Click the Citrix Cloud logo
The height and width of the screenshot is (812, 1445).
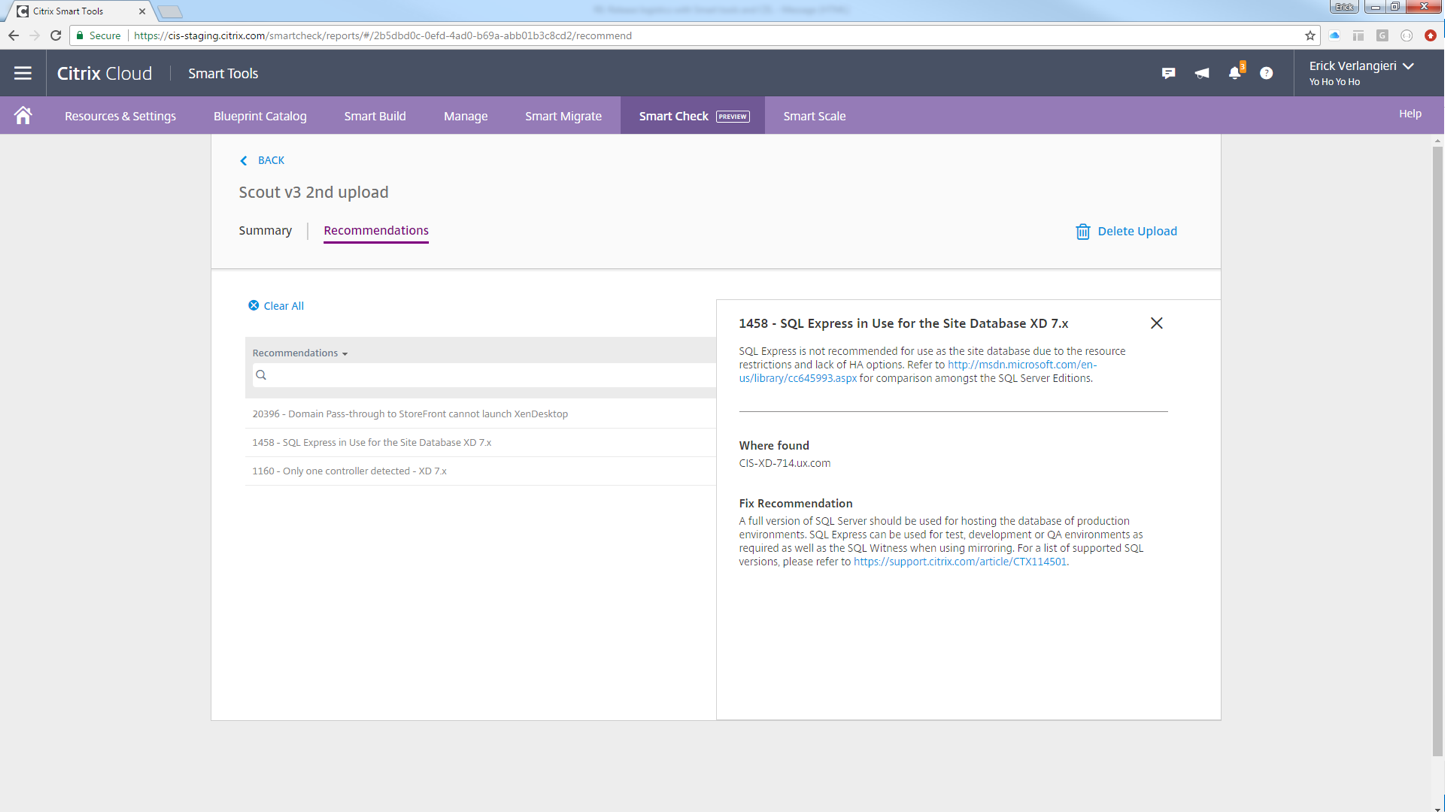pos(105,73)
